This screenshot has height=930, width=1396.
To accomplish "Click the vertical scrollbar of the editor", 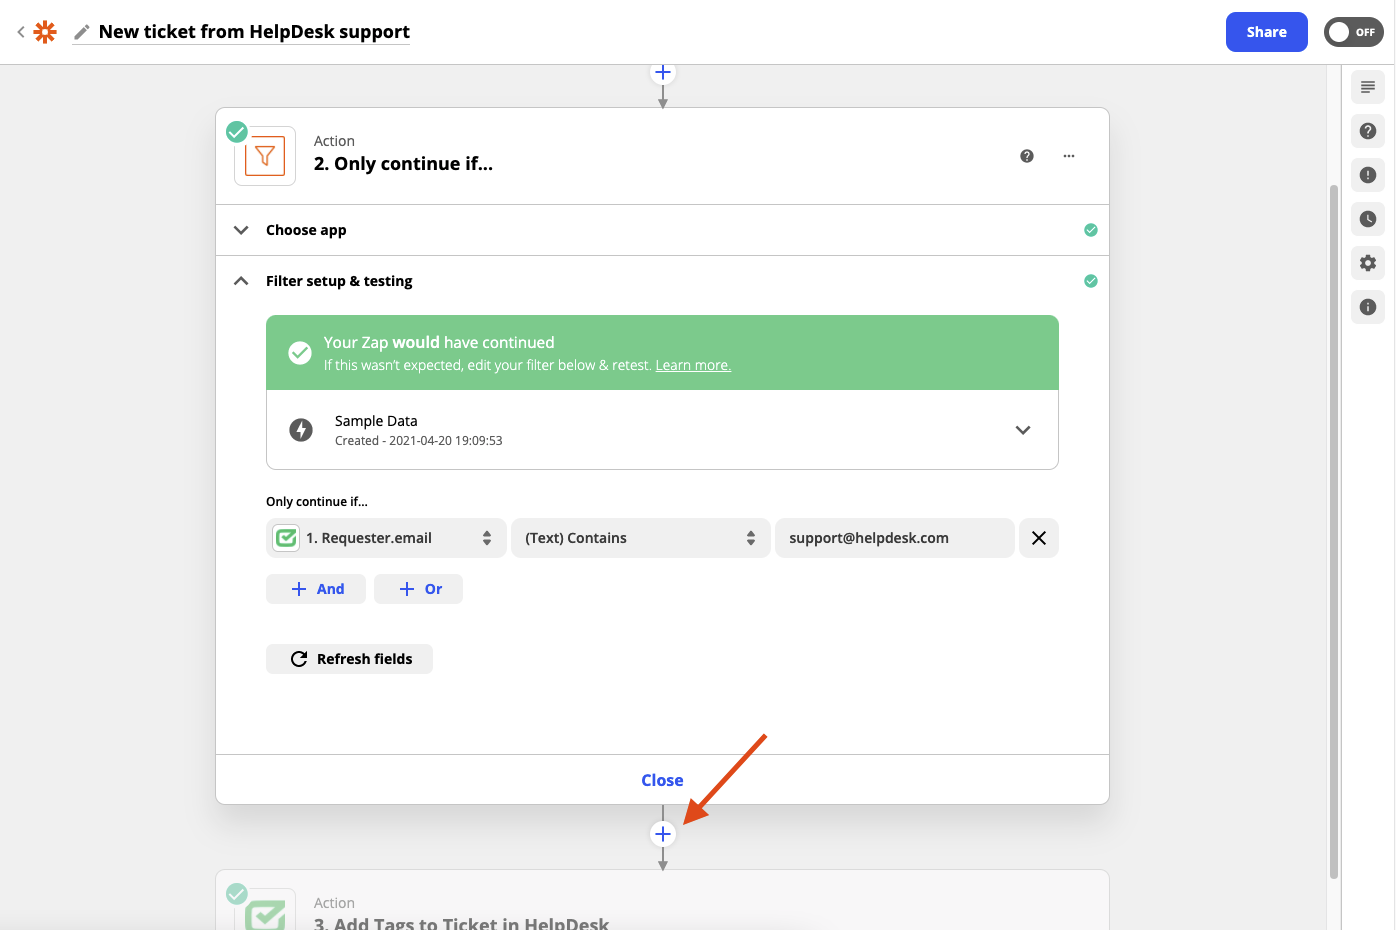I will point(1334,530).
